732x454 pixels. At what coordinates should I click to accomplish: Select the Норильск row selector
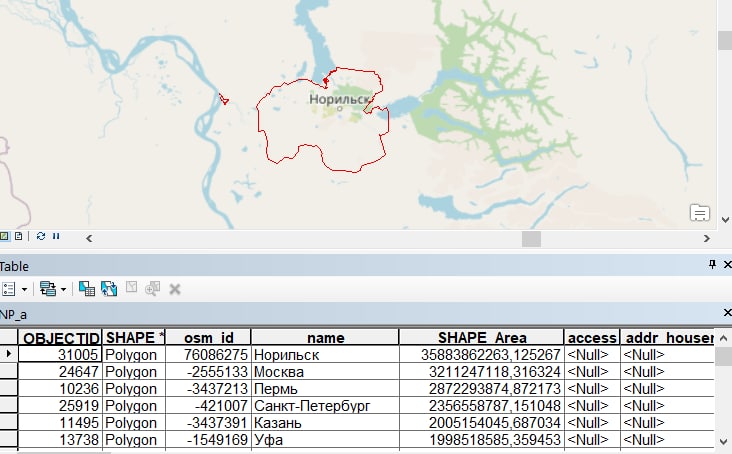[x=9, y=354]
